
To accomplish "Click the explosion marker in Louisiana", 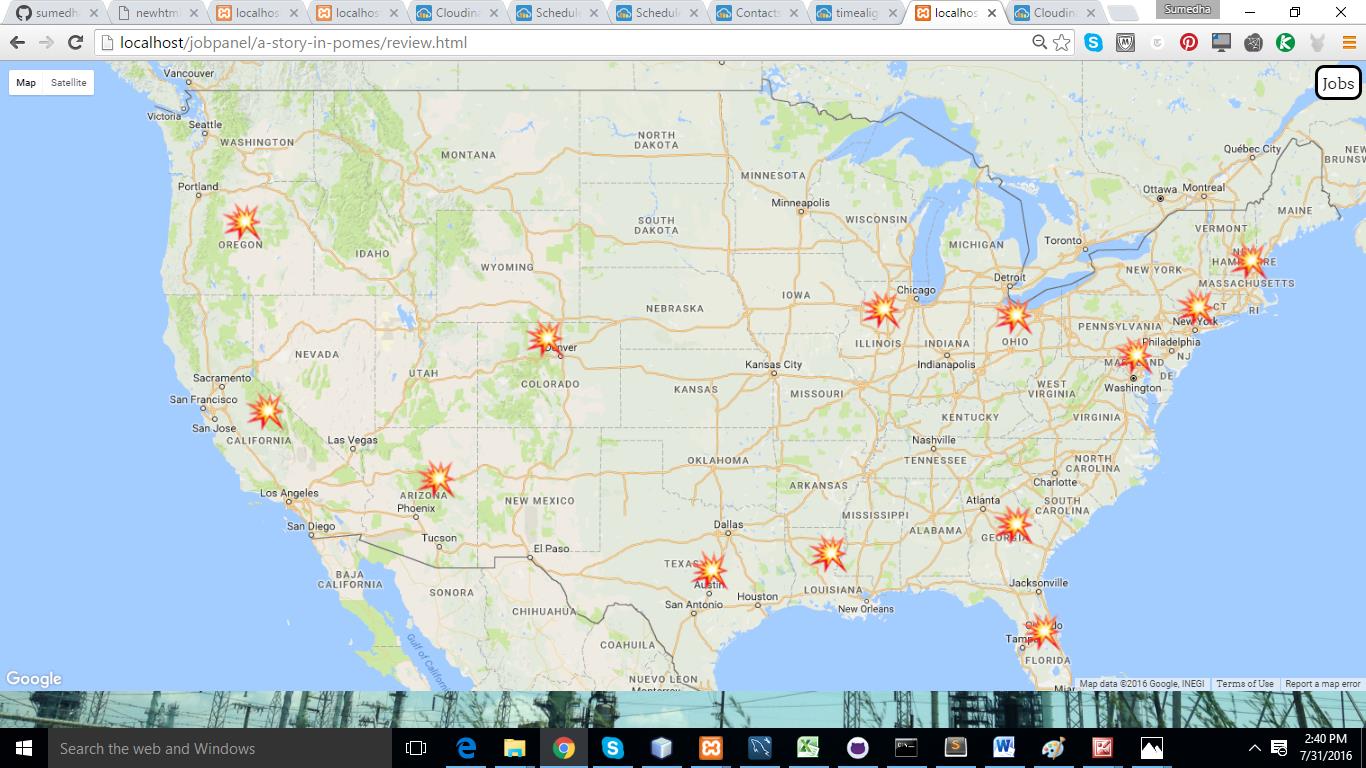I will 829,552.
